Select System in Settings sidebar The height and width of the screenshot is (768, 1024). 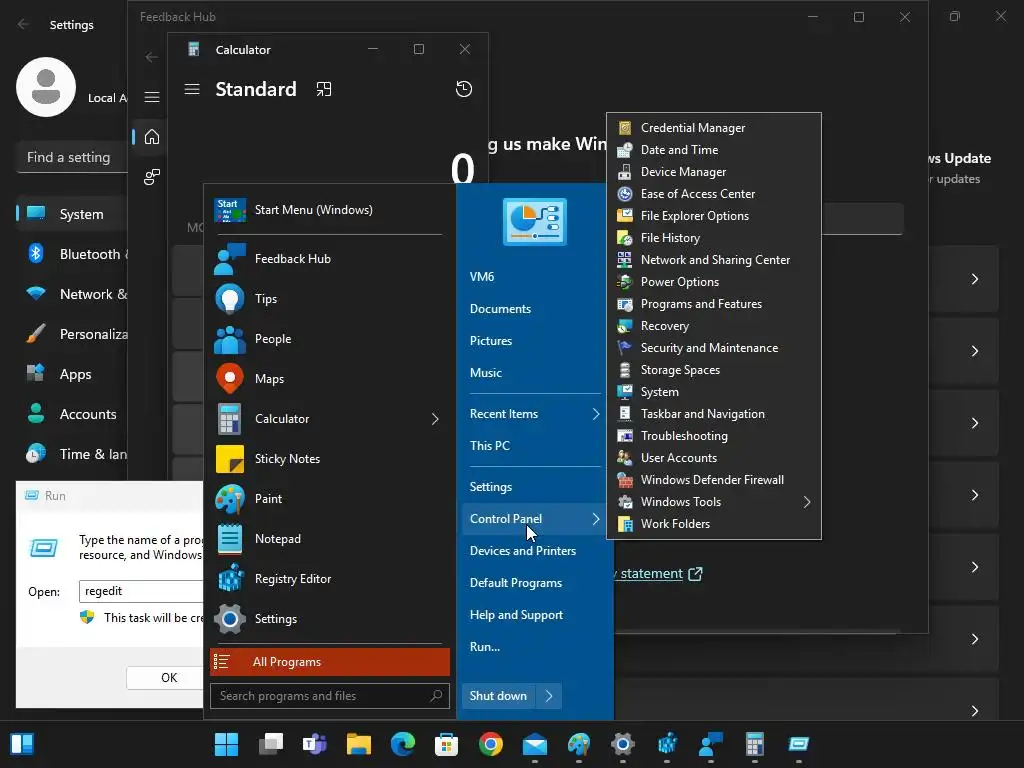tap(72, 214)
